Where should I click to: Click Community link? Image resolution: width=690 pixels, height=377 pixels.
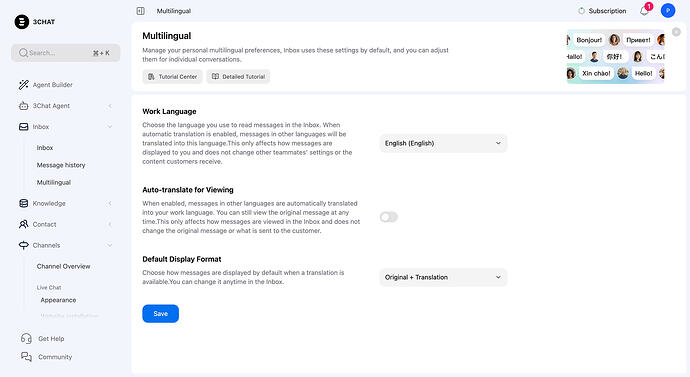(55, 357)
